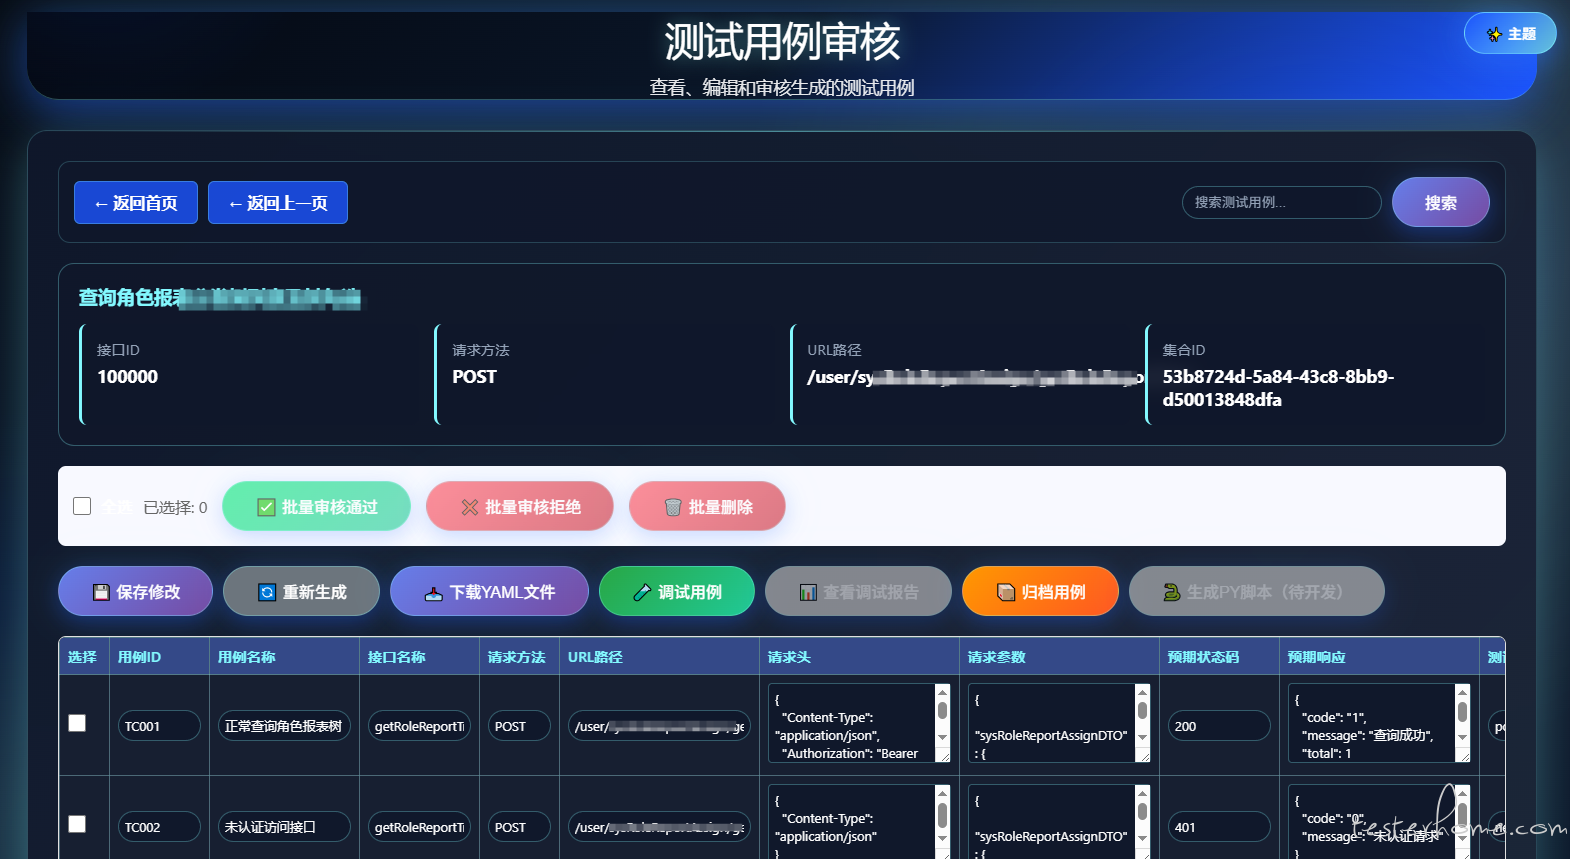
Task: Click the floppy disk icon on 保存修改
Action: pos(101,592)
